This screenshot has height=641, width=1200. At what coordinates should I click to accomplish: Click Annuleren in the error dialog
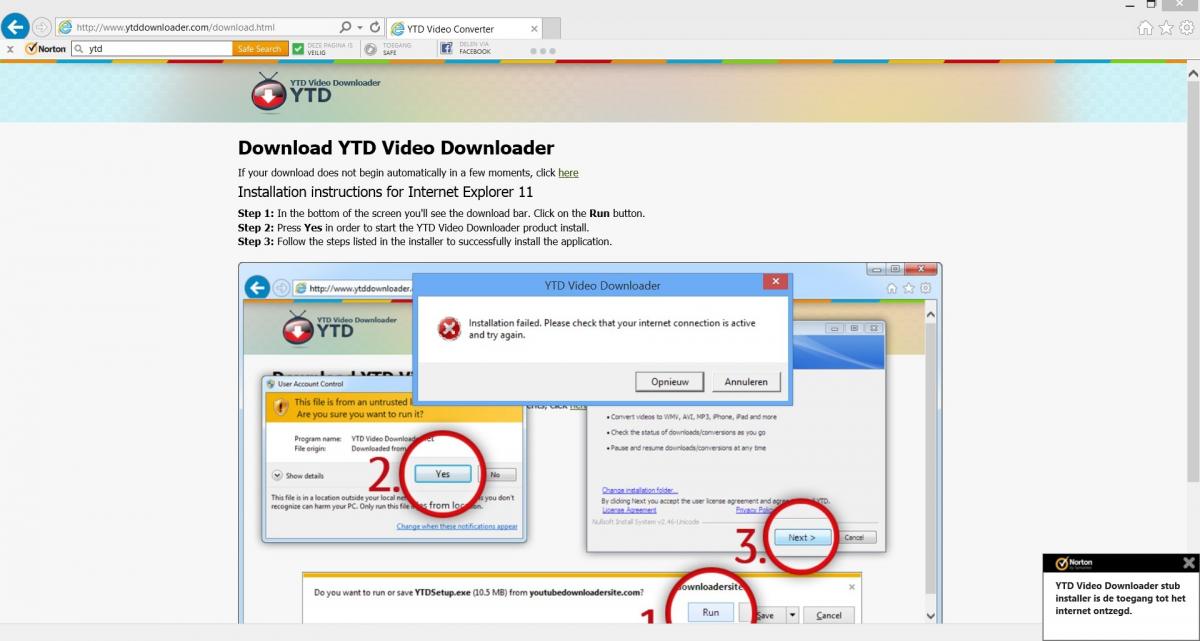click(746, 382)
